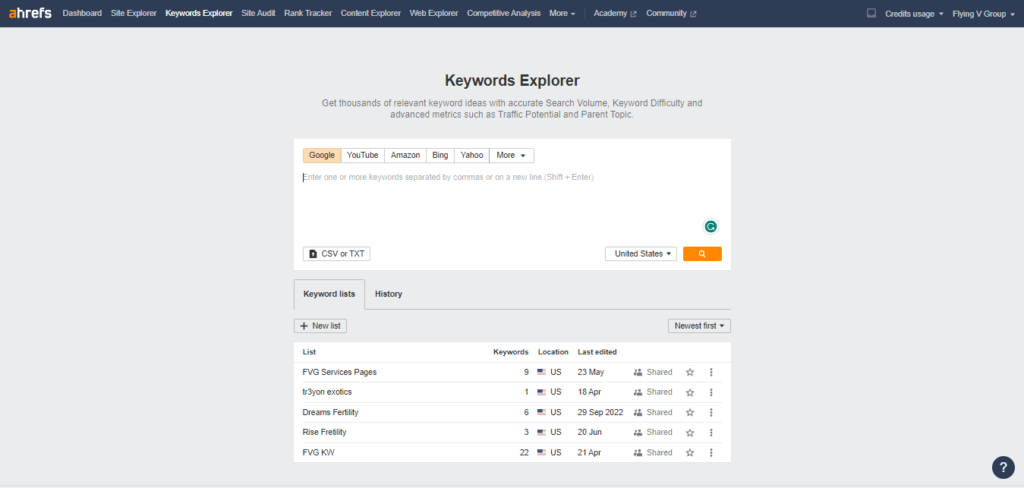1024x488 pixels.
Task: Open the notifications monitor icon
Action: pyautogui.click(x=871, y=13)
